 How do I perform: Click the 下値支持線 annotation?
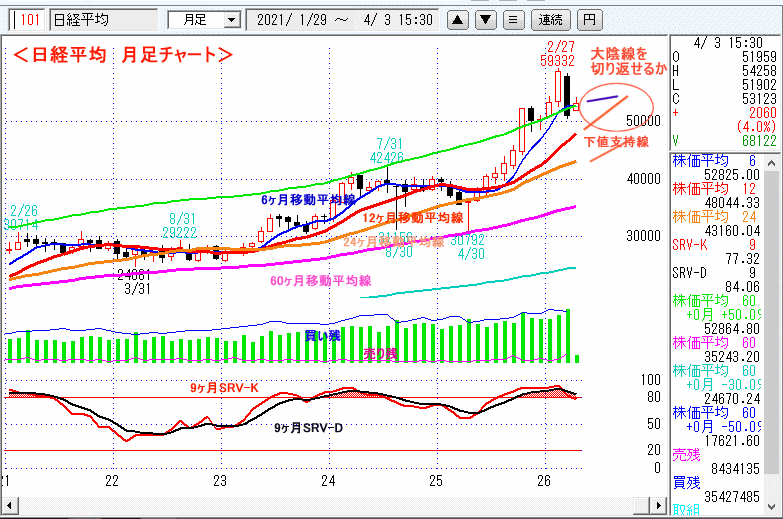point(616,142)
